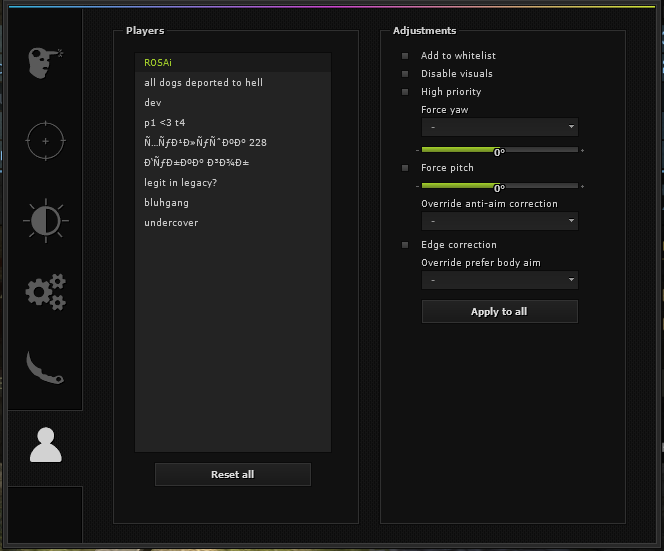Click the minus icon beside Force yaw slider

tap(418, 150)
